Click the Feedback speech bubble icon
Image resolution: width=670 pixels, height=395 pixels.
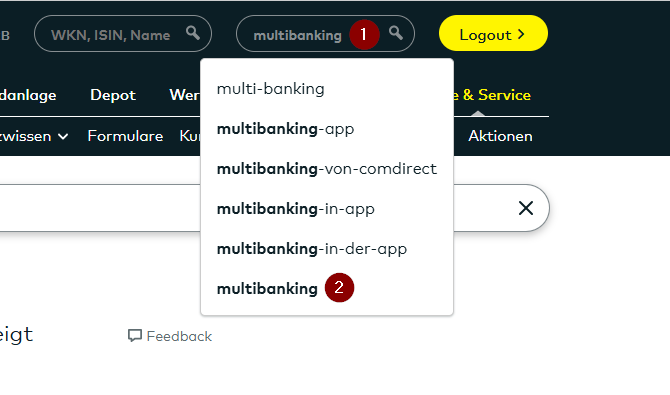pos(135,336)
